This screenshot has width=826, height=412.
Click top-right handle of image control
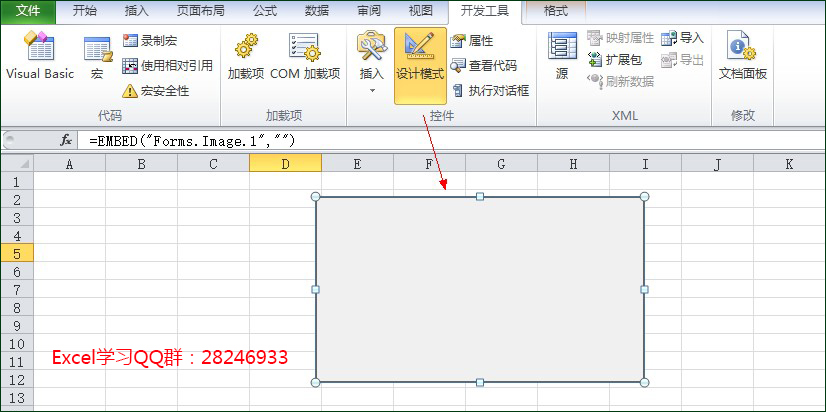[644, 197]
